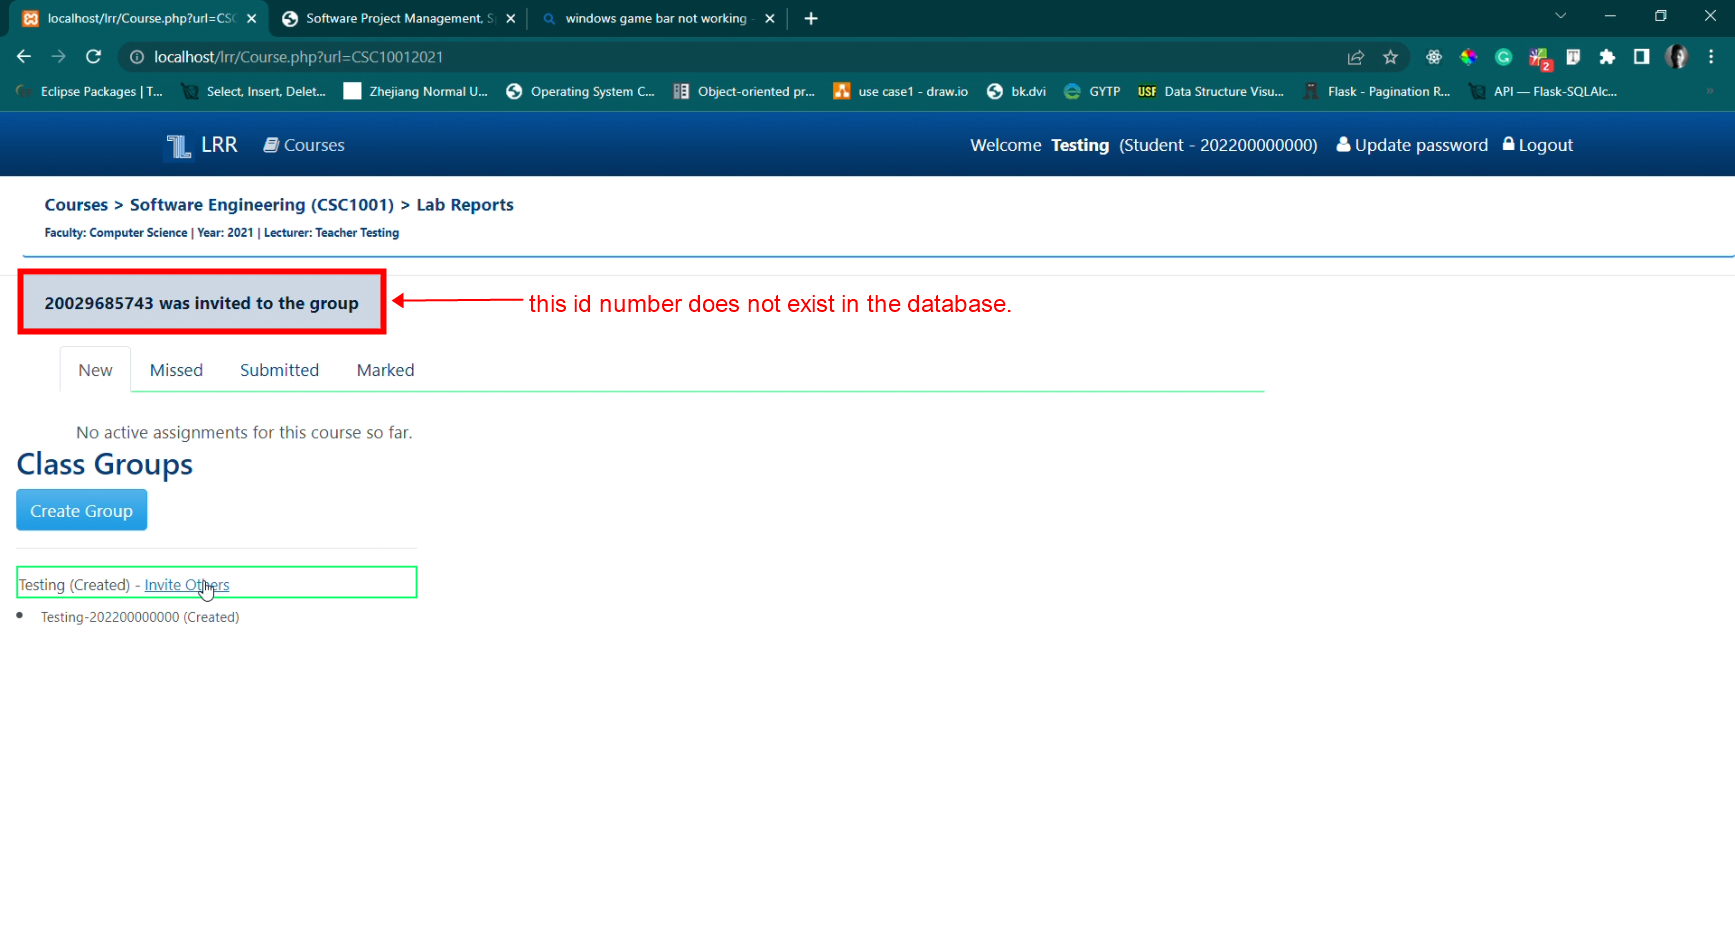Click the Logout link

1538,145
